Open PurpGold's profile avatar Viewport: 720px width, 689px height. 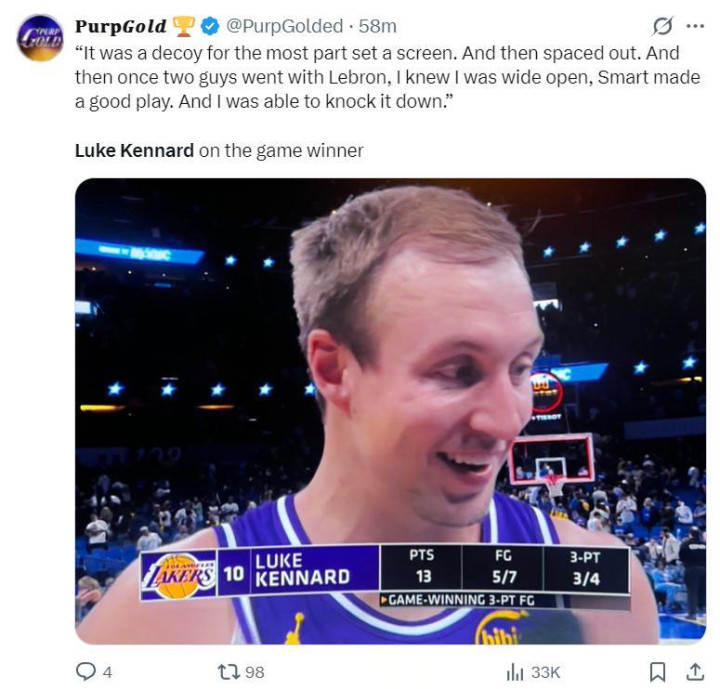coord(40,38)
